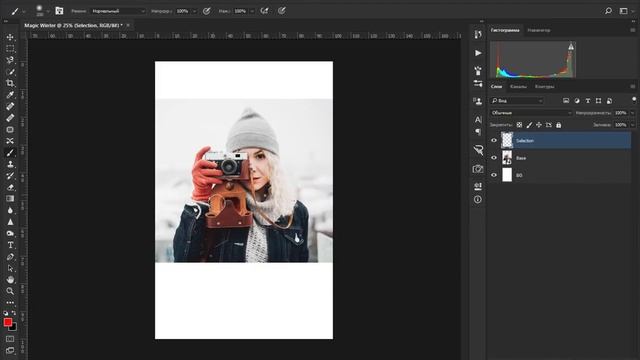Open the layer fill dropdown arrow
The height and width of the screenshot is (360, 640).
coord(633,125)
